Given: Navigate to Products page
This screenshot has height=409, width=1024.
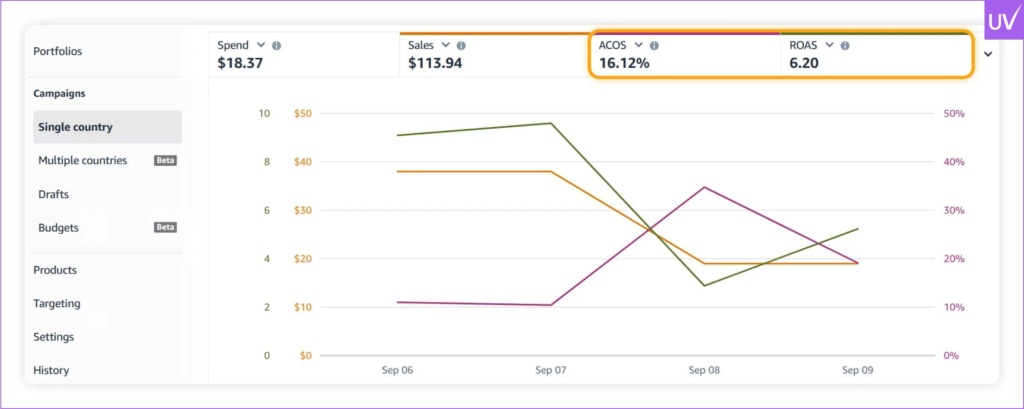Looking at the screenshot, I should (55, 270).
